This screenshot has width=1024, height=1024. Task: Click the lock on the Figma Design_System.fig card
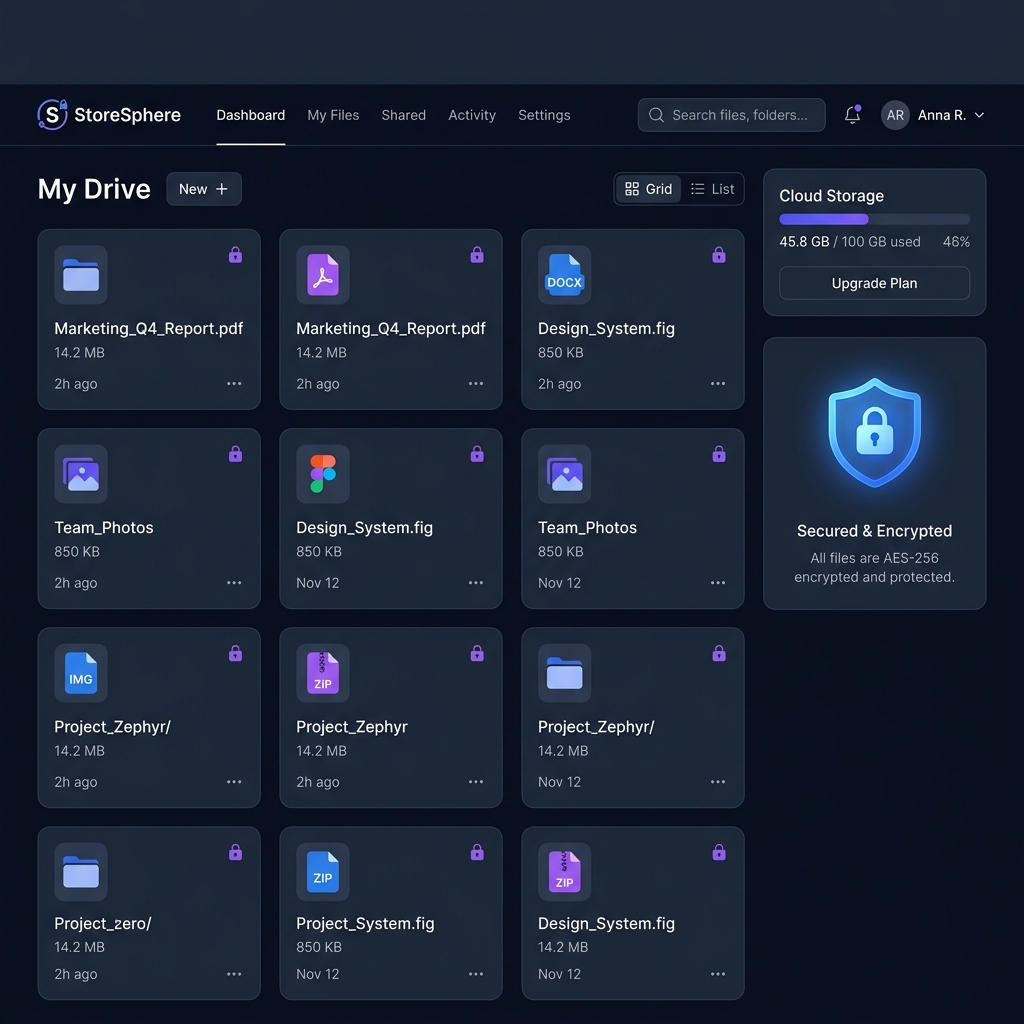[x=477, y=454]
